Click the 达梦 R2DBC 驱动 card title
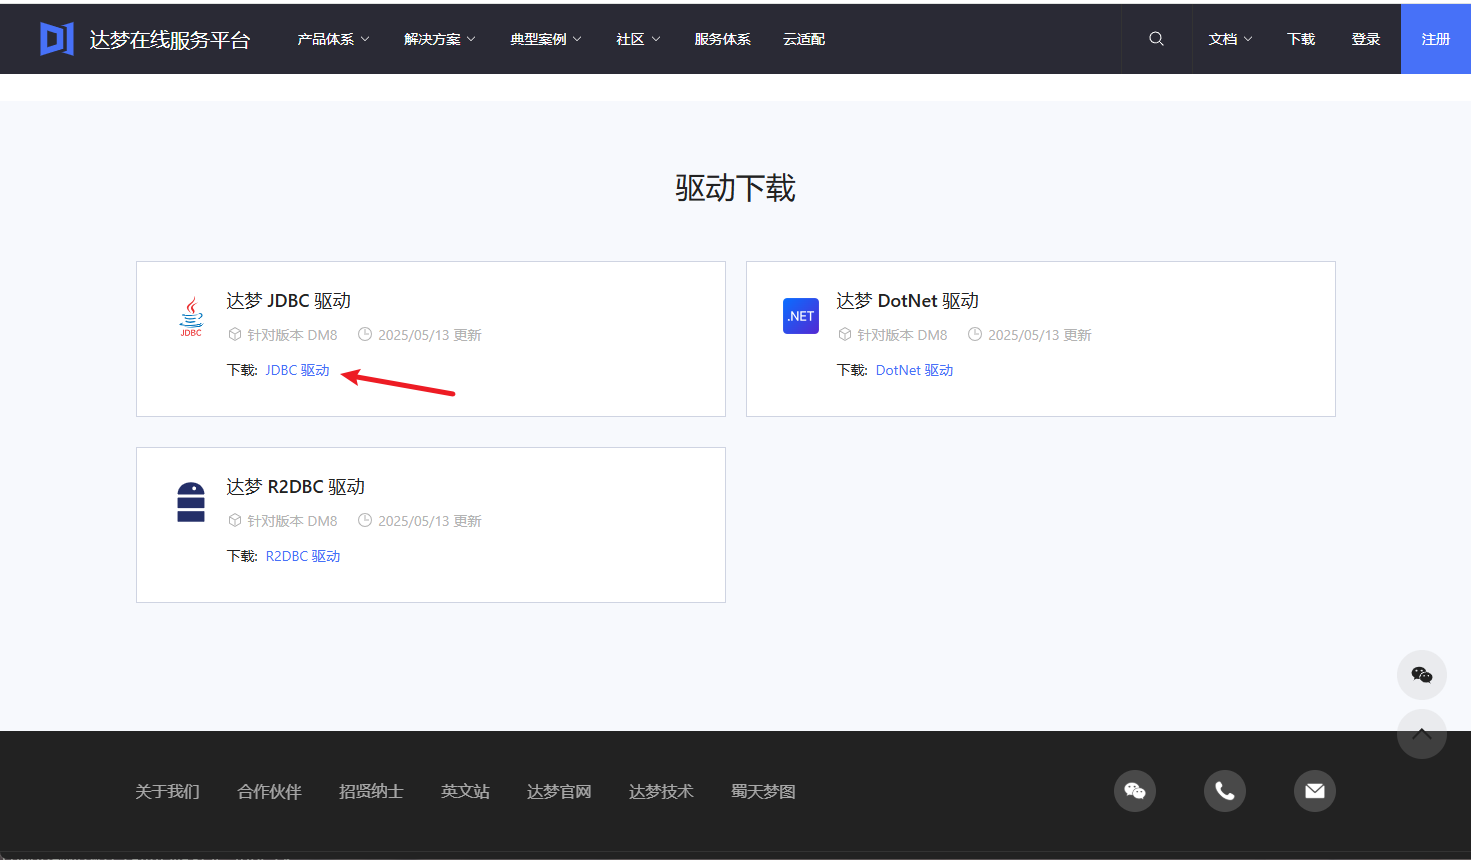 tap(295, 486)
